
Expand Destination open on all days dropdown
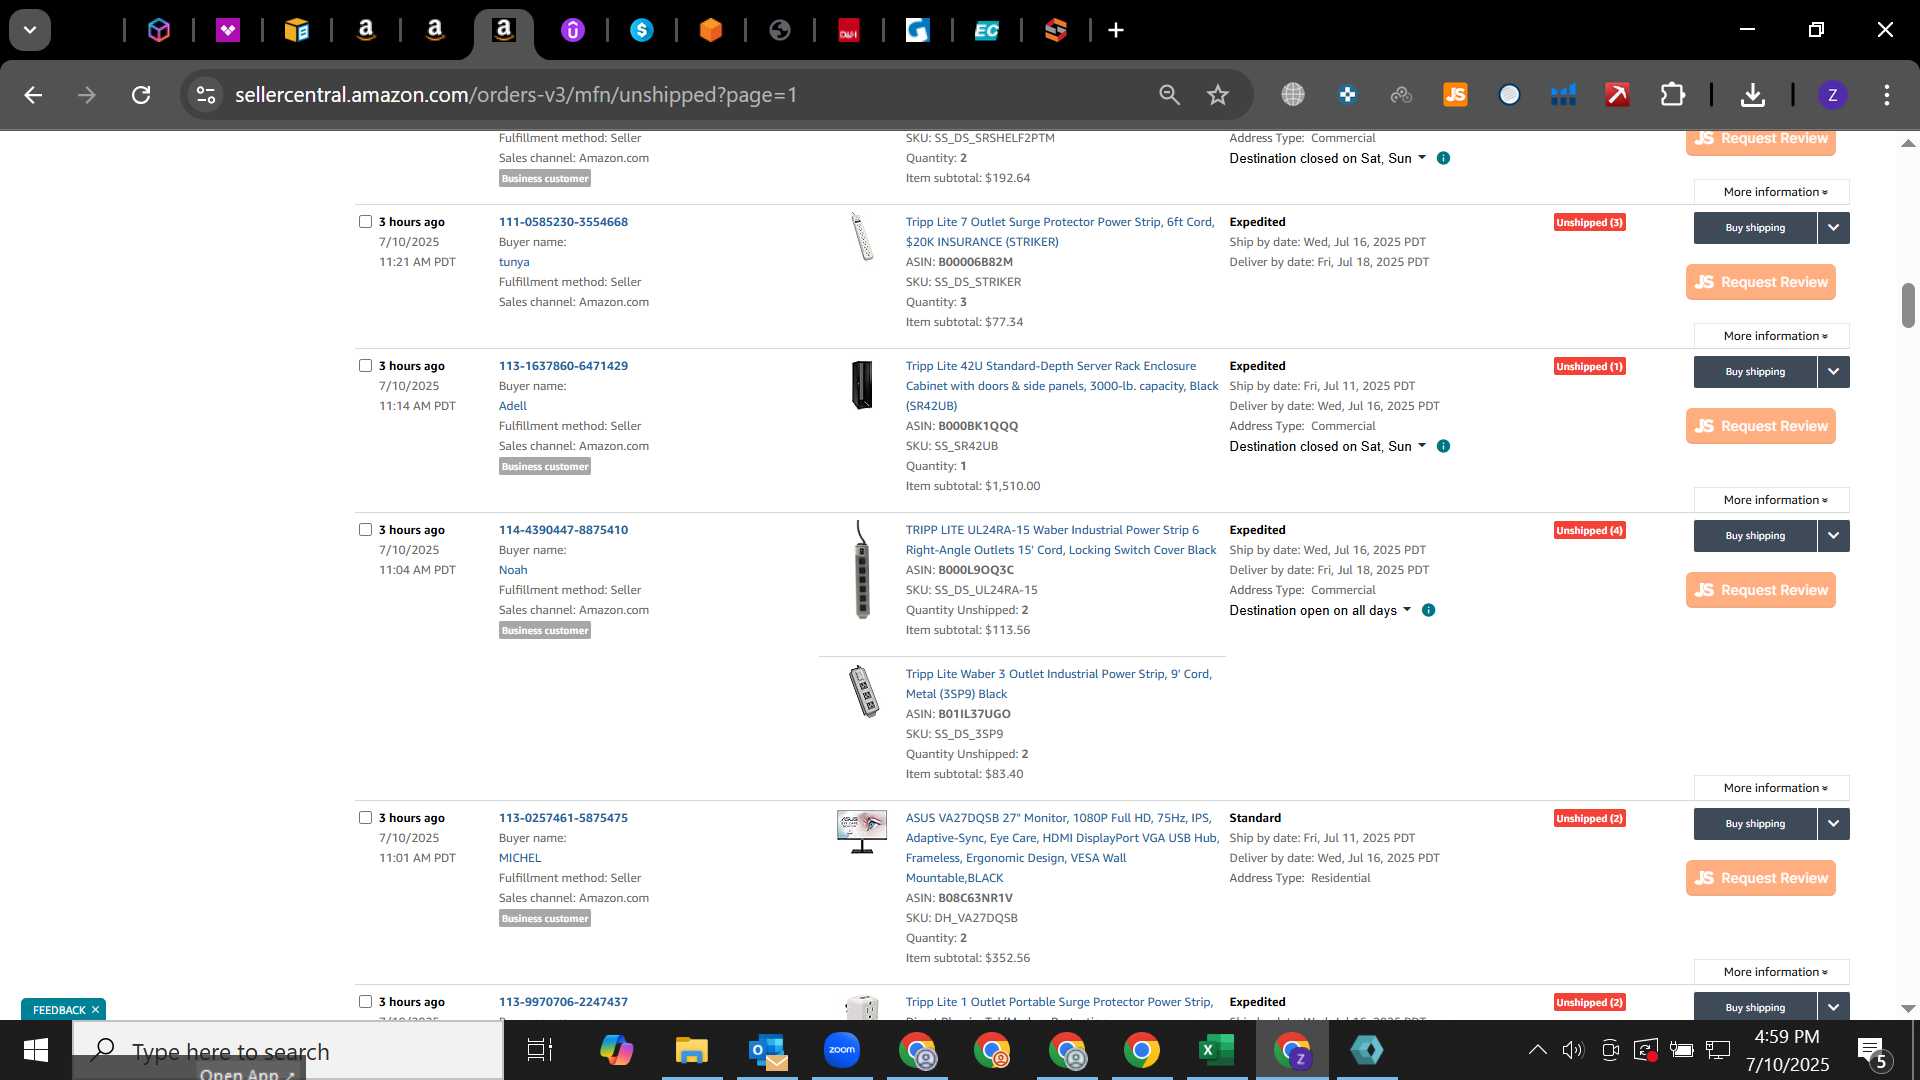(1320, 610)
